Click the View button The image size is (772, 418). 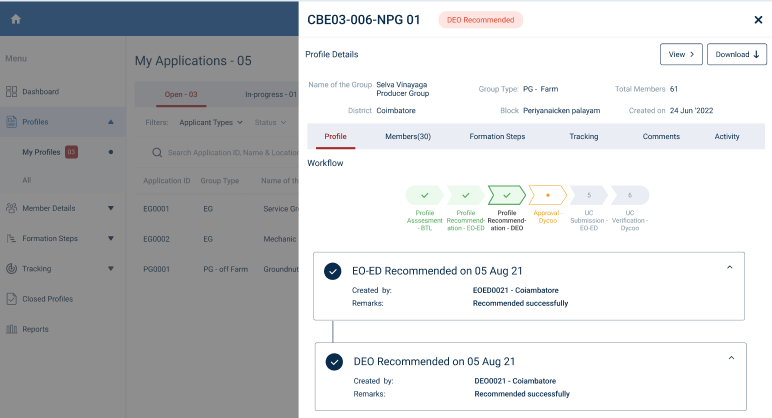681,54
